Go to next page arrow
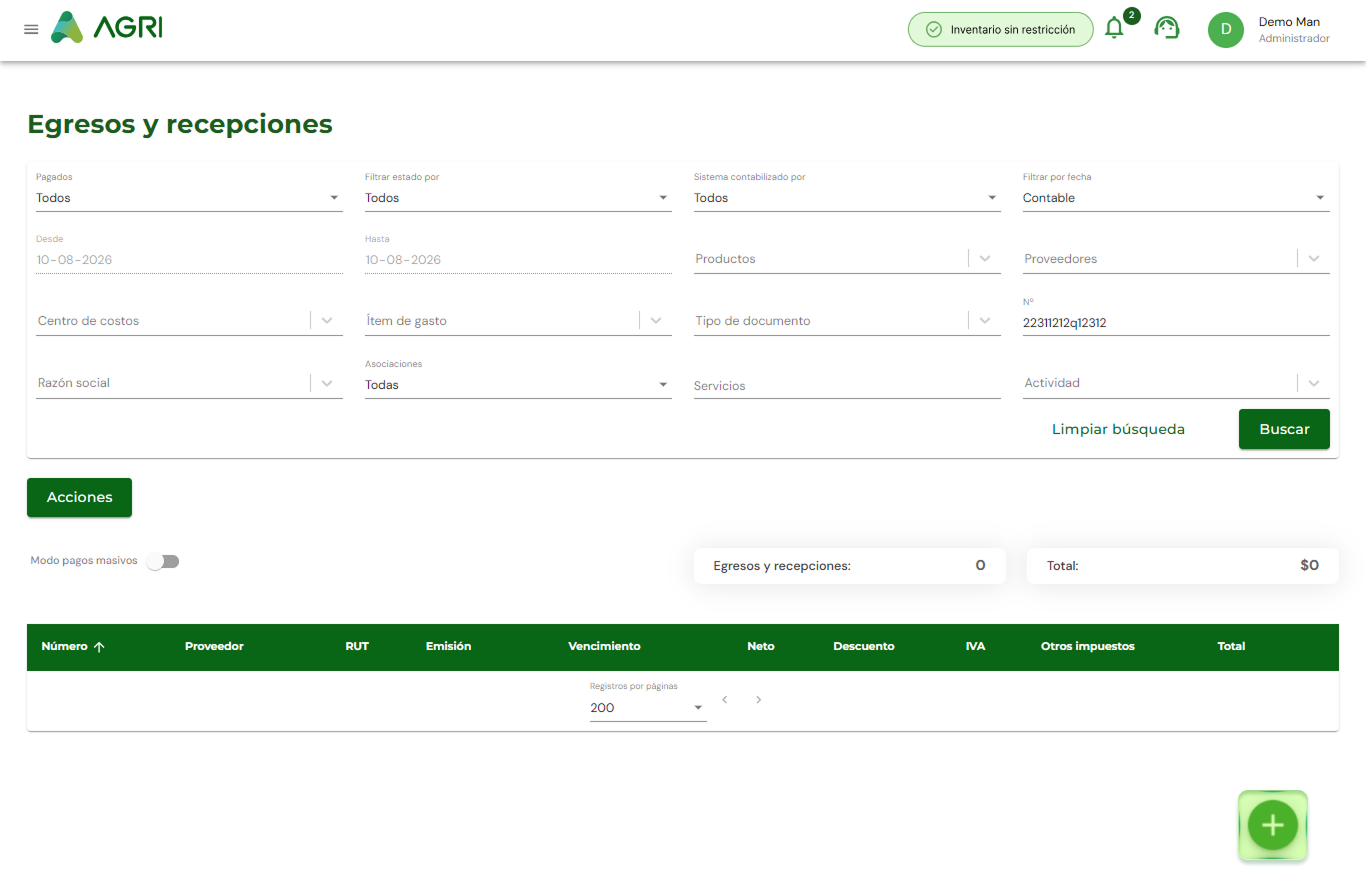The image size is (1366, 882). point(759,699)
